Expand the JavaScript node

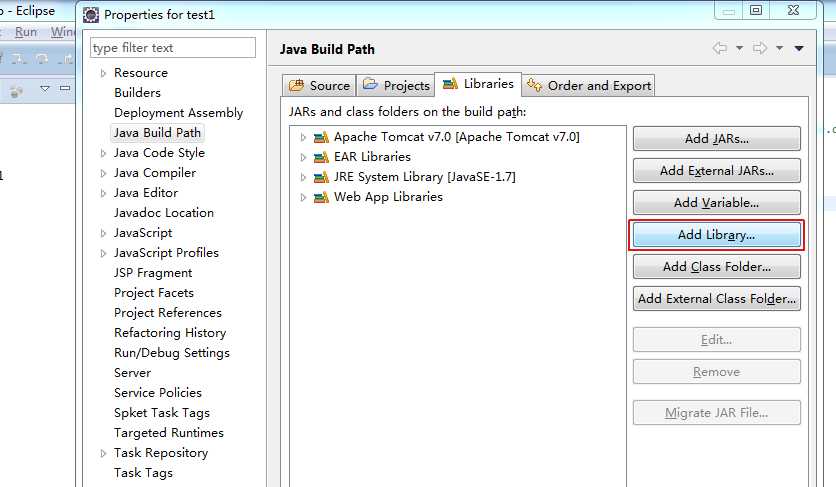pos(103,233)
